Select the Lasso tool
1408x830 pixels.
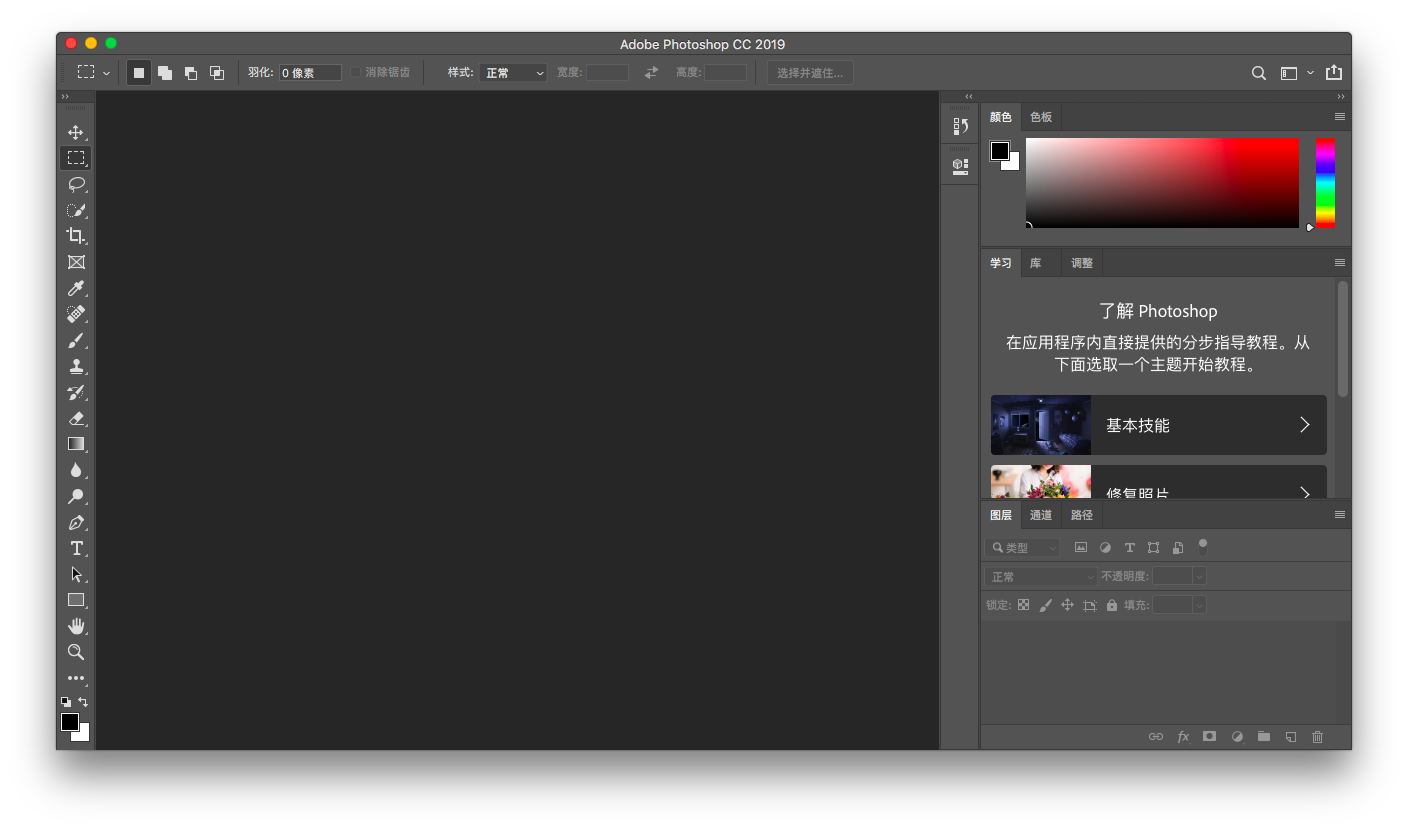pos(75,184)
